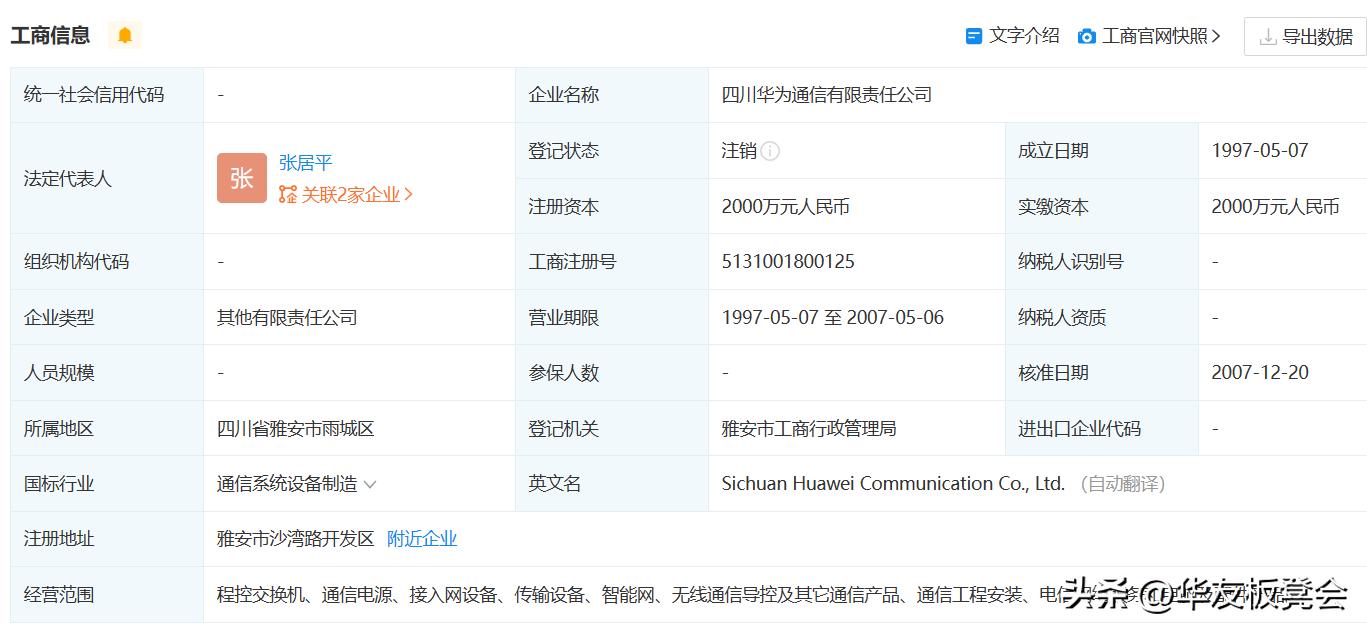Click registration number 5131001800125 cell
The image size is (1367, 630).
788,261
